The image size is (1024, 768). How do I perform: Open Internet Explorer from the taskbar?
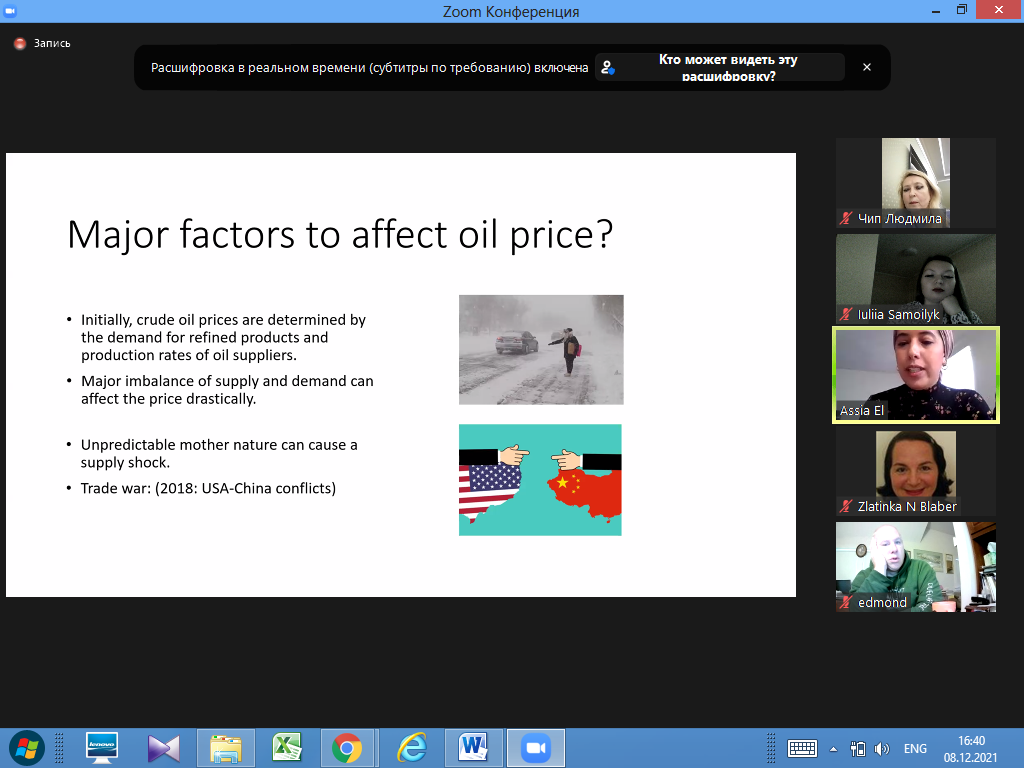point(412,748)
